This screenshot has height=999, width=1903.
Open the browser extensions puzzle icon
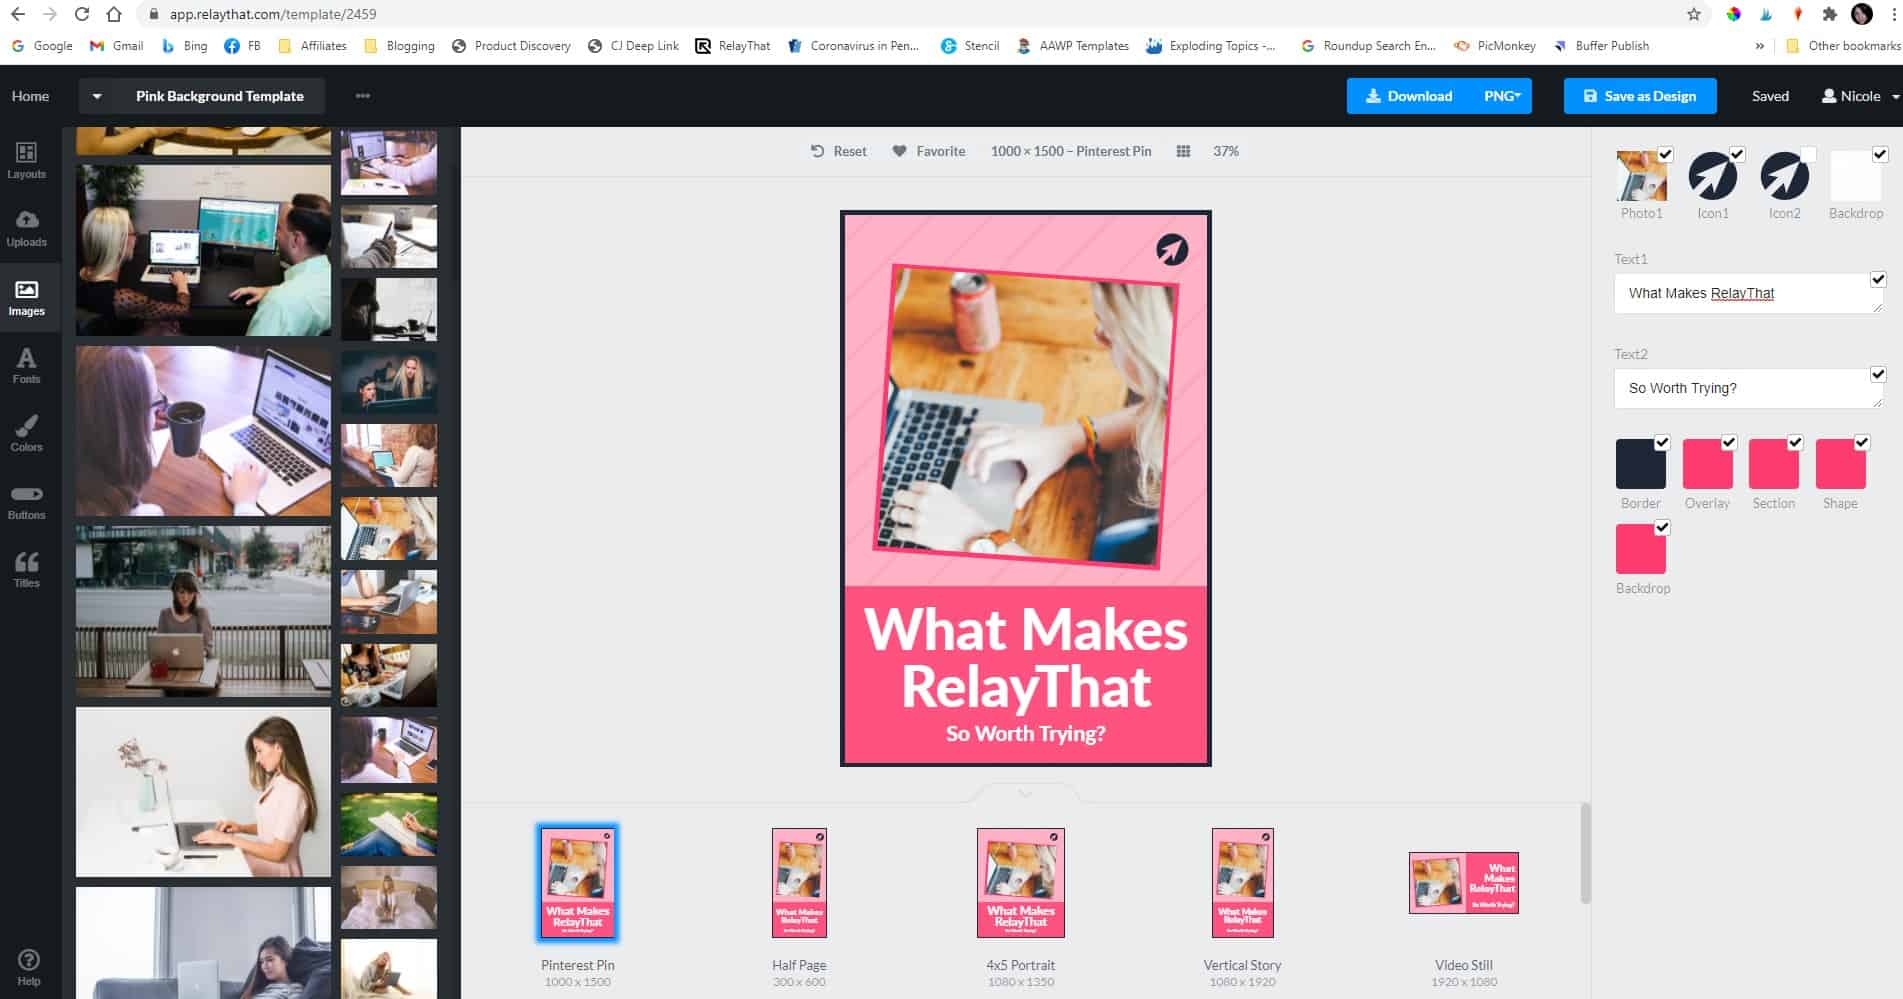click(x=1830, y=14)
